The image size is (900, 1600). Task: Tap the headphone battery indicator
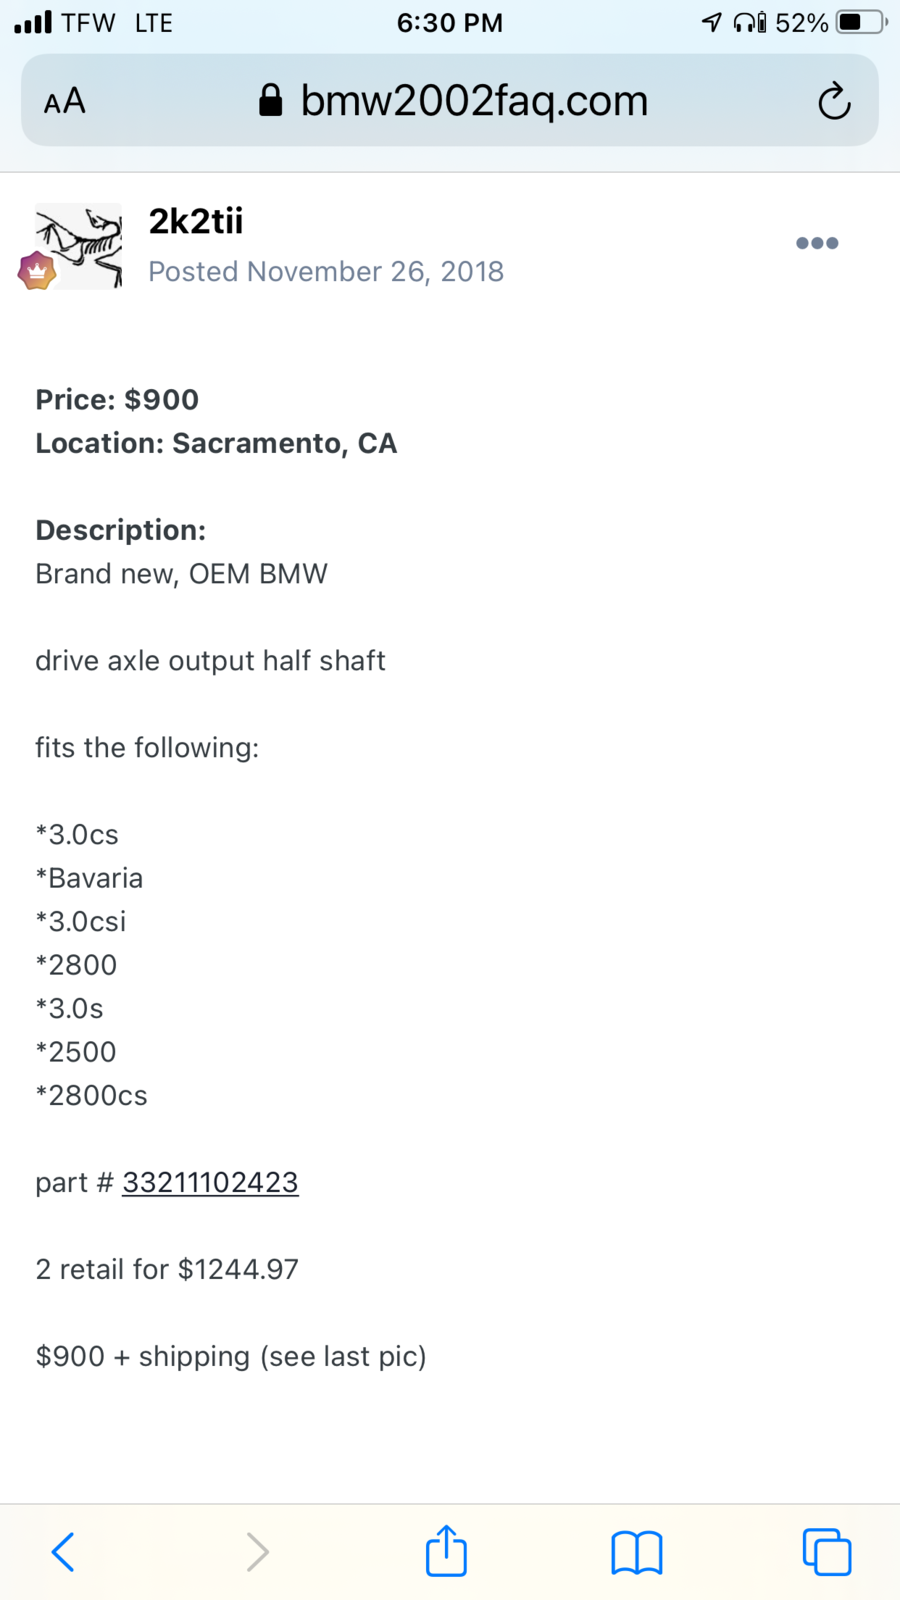click(748, 22)
